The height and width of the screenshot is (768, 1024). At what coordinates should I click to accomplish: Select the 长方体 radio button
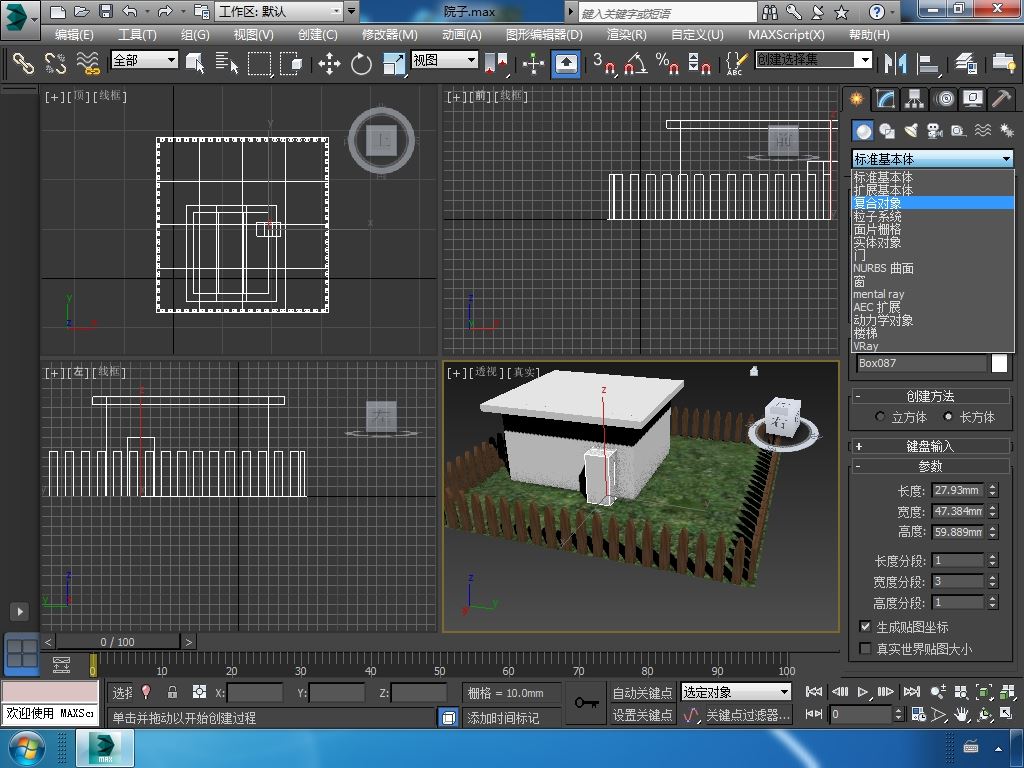coord(948,417)
